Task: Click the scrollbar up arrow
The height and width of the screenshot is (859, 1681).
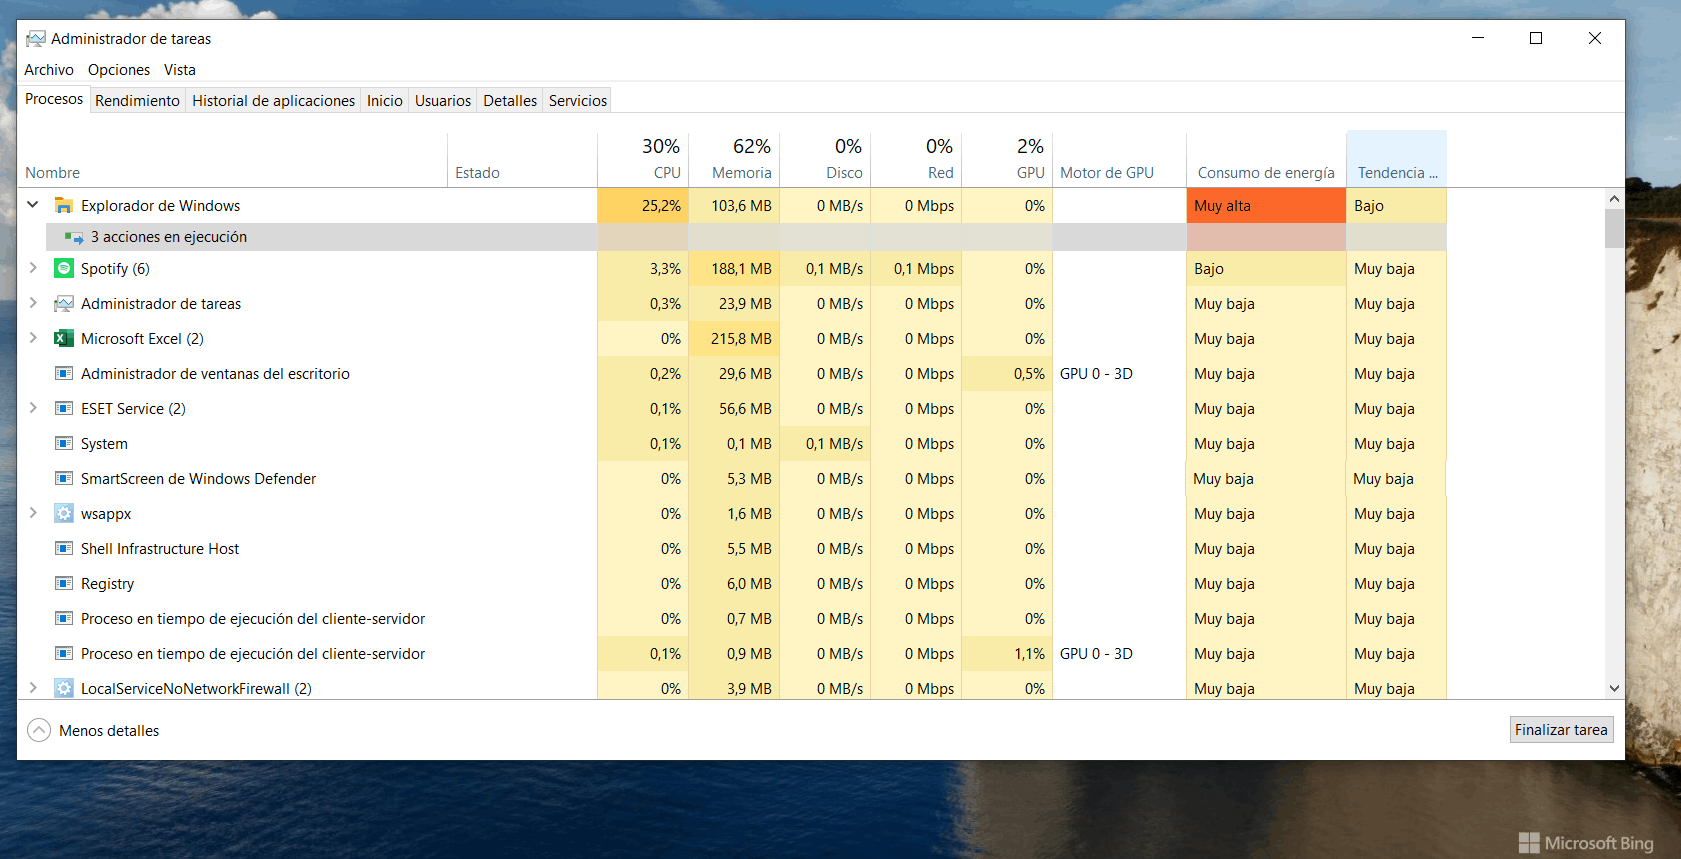Action: (x=1614, y=198)
